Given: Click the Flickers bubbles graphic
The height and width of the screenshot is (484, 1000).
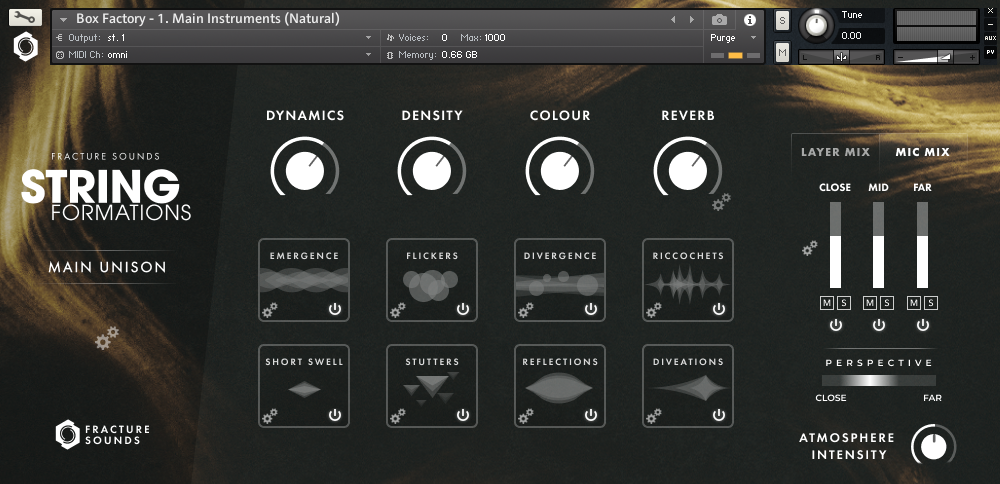Looking at the screenshot, I should click(430, 285).
